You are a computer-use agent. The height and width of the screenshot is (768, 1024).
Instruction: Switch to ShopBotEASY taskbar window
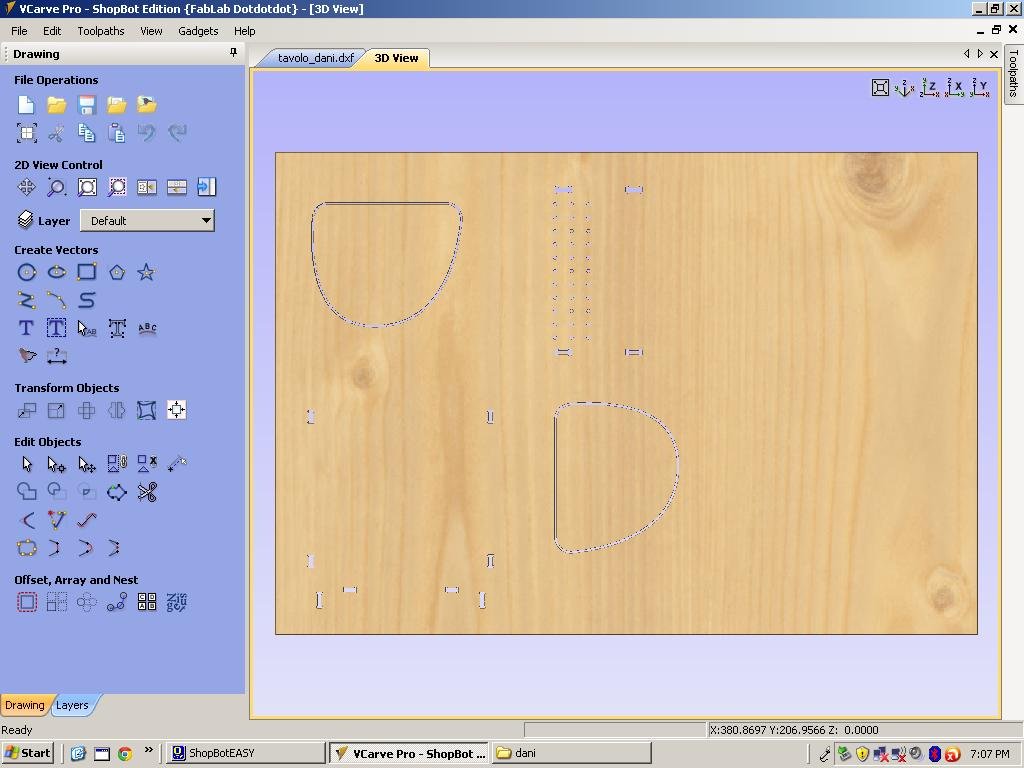point(244,753)
